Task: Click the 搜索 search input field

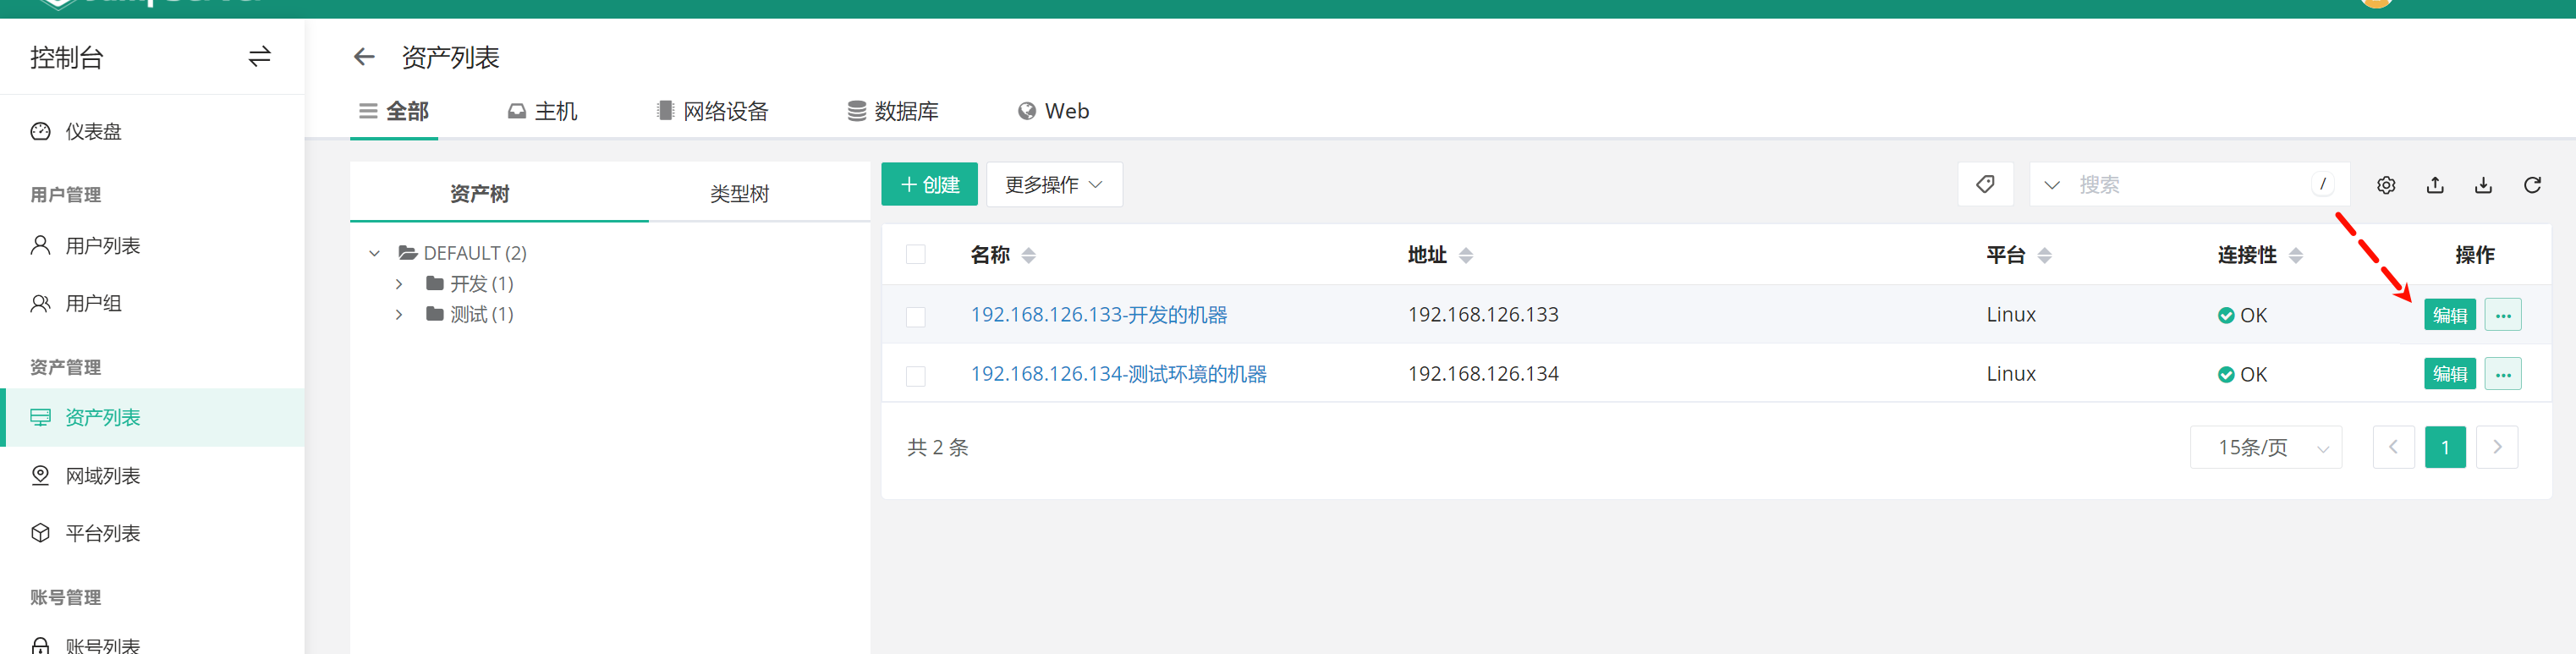Action: 2190,185
